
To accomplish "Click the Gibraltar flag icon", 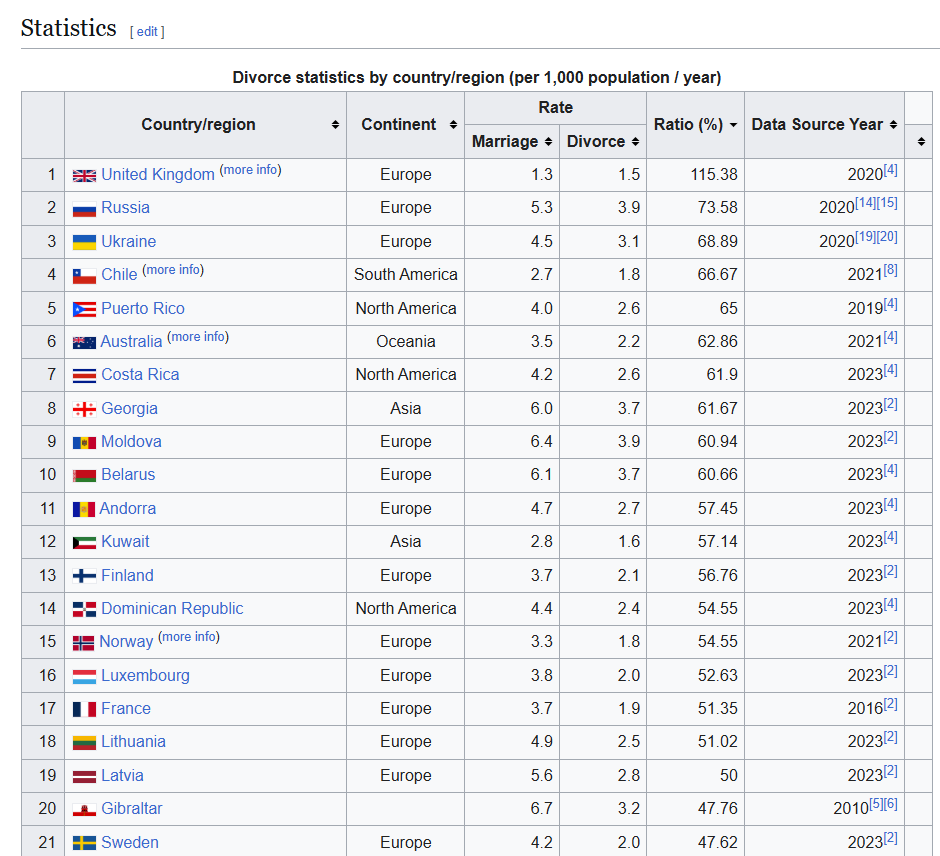I will 84,810.
